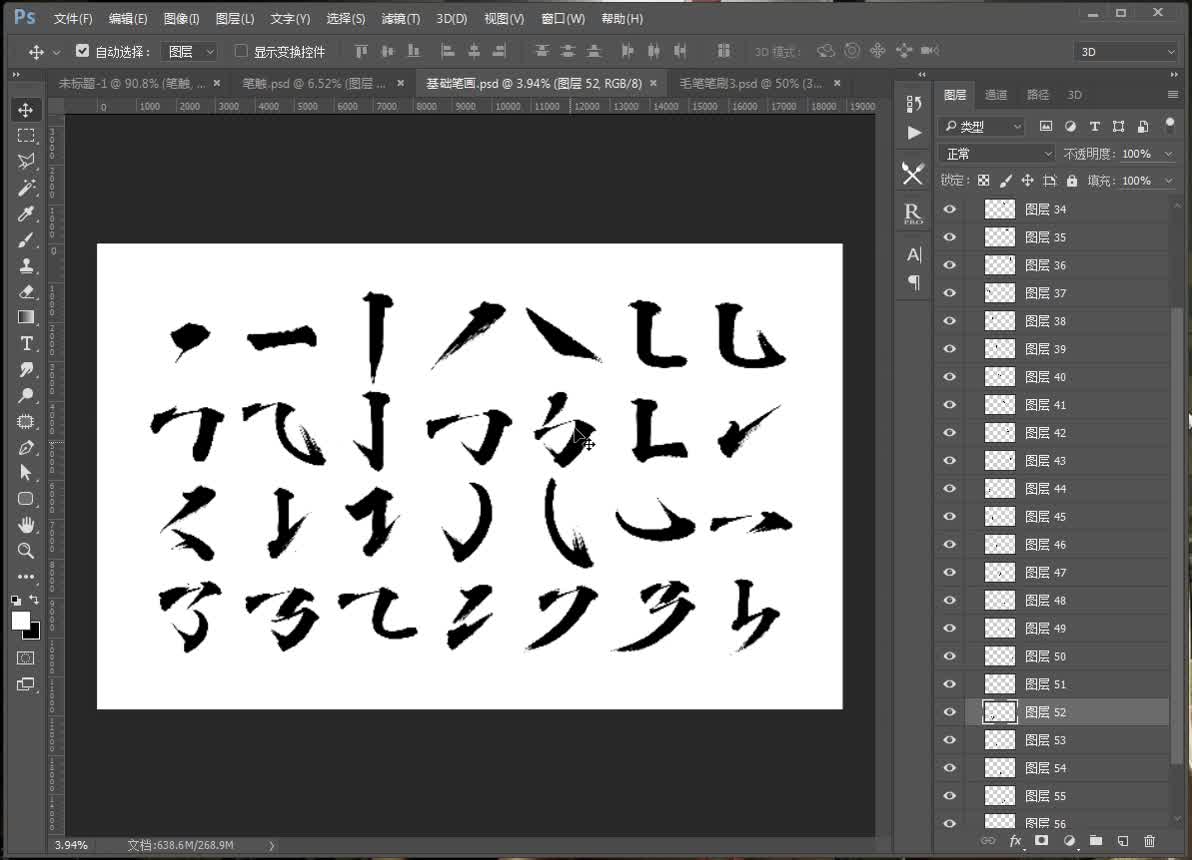Screen dimensions: 1192x860
Task: Open the 正常 blend mode dropdown
Action: click(995, 153)
